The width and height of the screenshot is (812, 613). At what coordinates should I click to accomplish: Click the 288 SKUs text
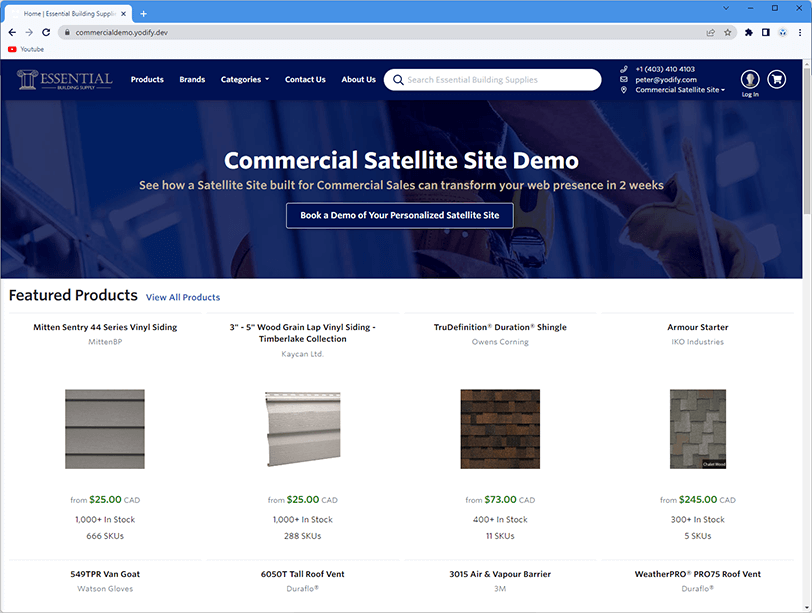click(x=302, y=536)
